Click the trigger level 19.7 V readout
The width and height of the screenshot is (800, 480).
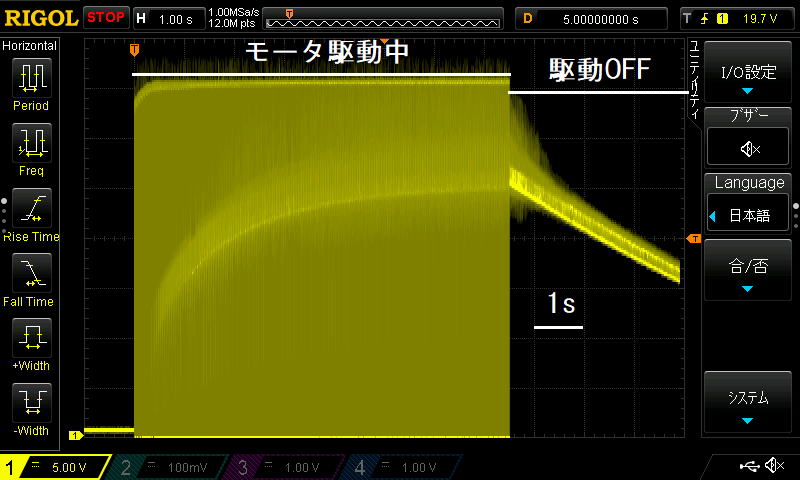(x=760, y=19)
